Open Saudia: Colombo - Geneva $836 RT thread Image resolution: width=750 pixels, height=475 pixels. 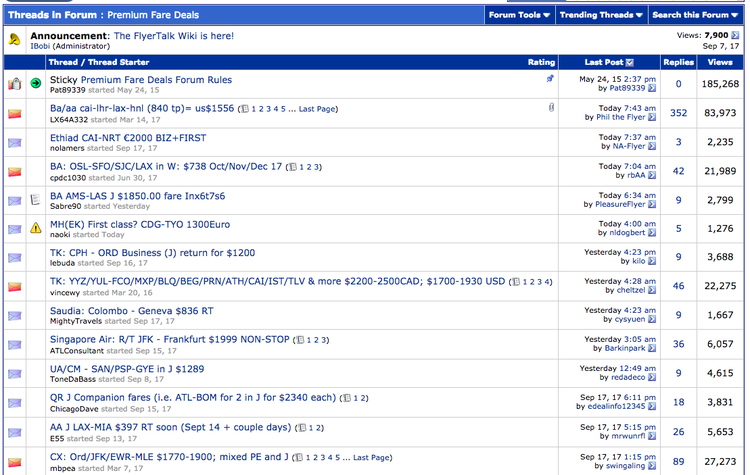[132, 311]
